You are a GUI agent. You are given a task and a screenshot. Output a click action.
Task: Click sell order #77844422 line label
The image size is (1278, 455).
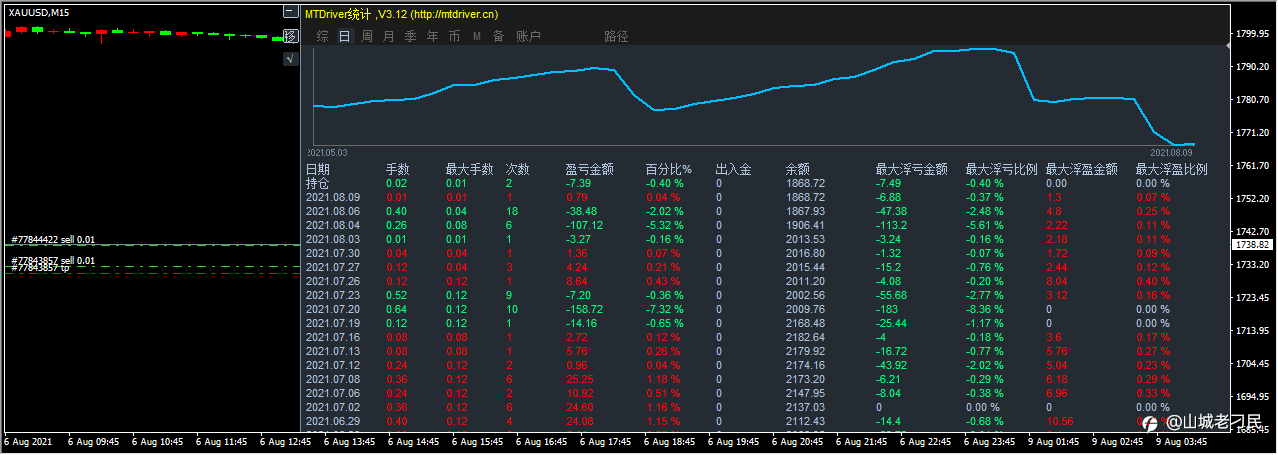coord(53,240)
